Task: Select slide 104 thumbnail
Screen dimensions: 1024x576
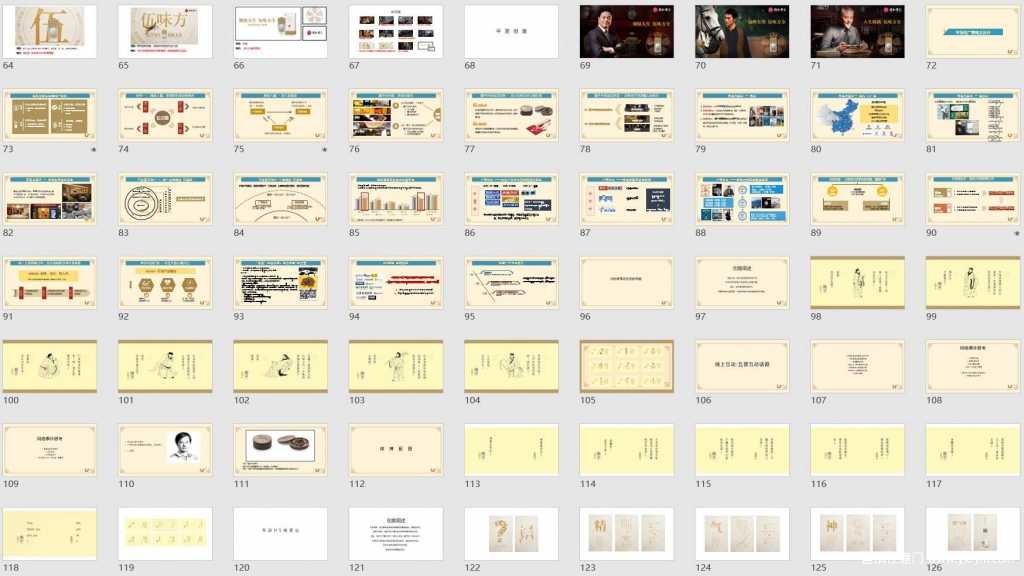Action: click(x=511, y=366)
